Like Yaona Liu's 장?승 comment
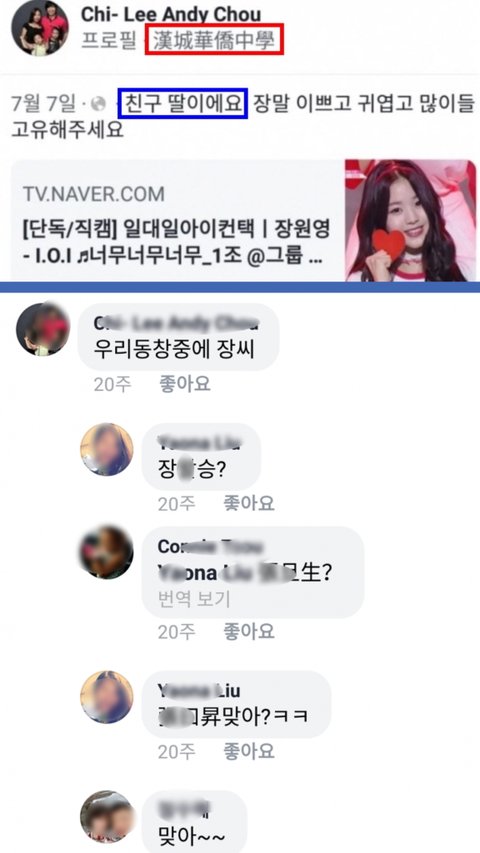The image size is (480, 853). coord(248,504)
